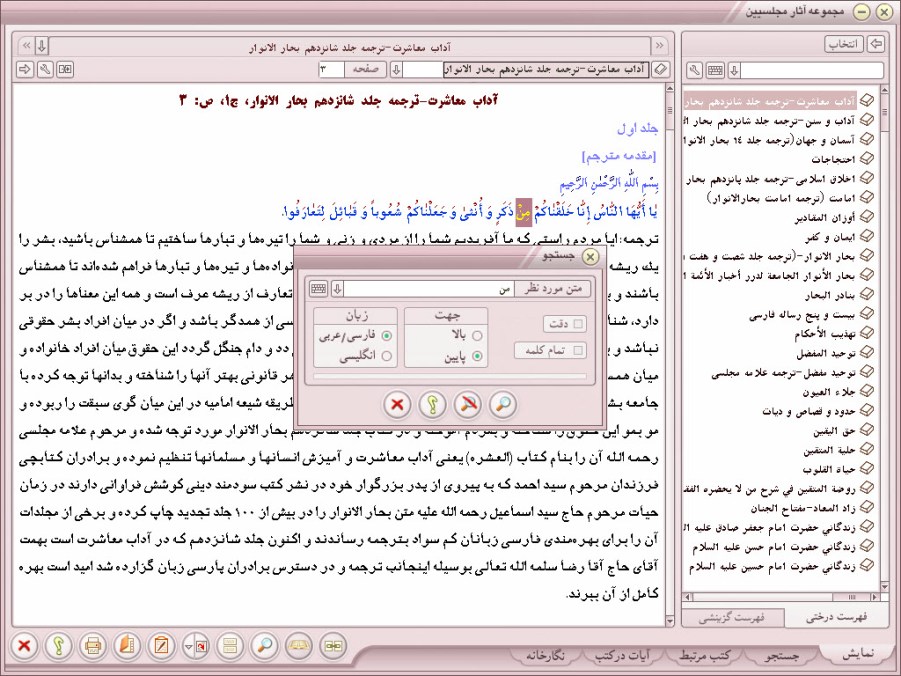Close the جستجو search dialog
The image size is (901, 676).
[590, 256]
